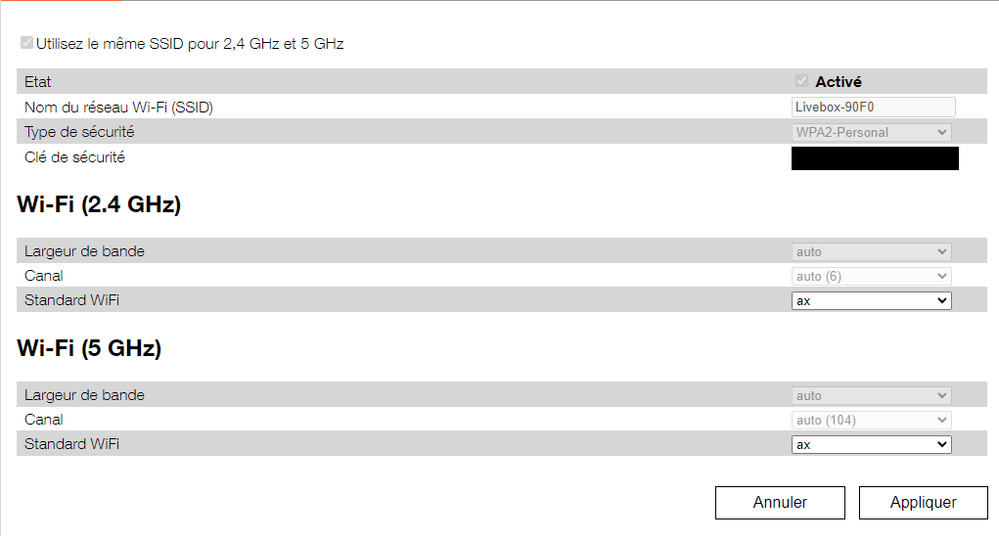Click the Nom du réseau Wi-Fi (SSID) label
The width and height of the screenshot is (999, 536).
point(119,107)
